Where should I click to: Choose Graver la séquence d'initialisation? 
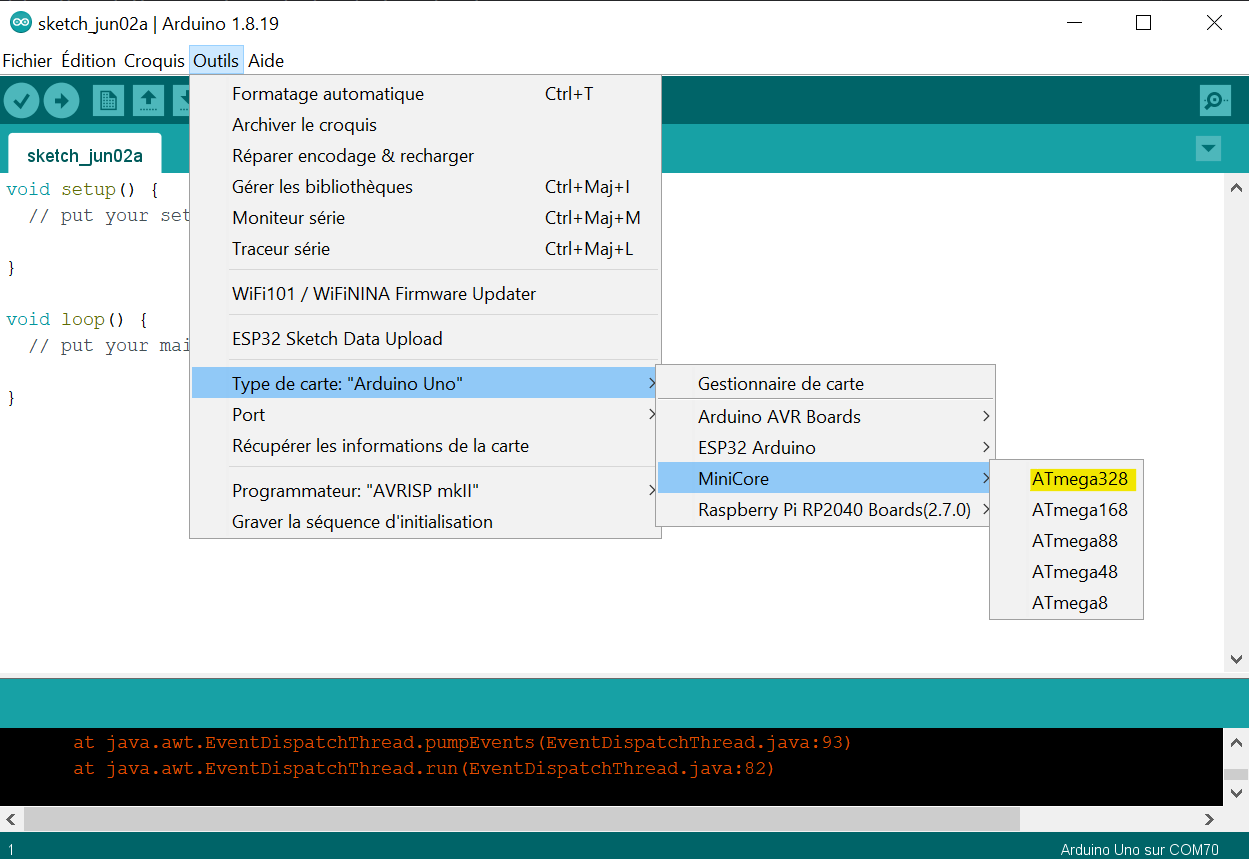coord(425,522)
